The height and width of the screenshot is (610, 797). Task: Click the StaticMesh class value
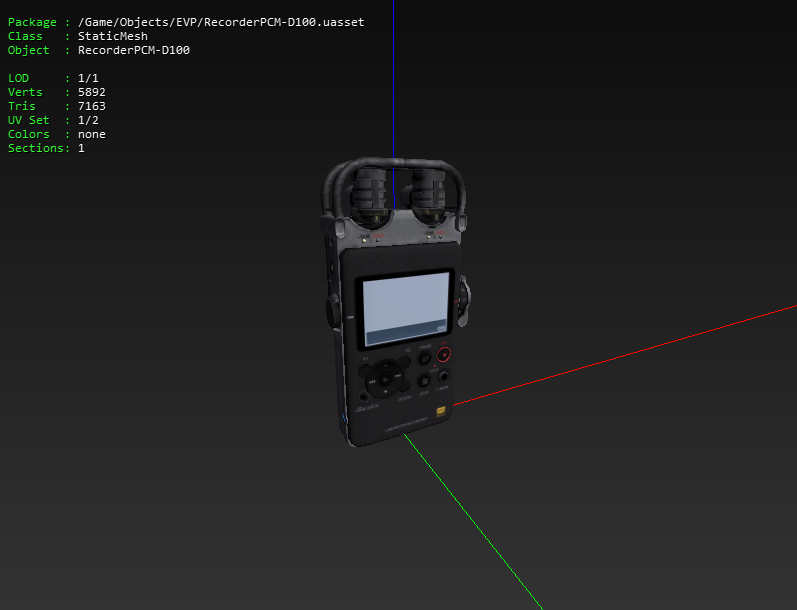tap(113, 36)
